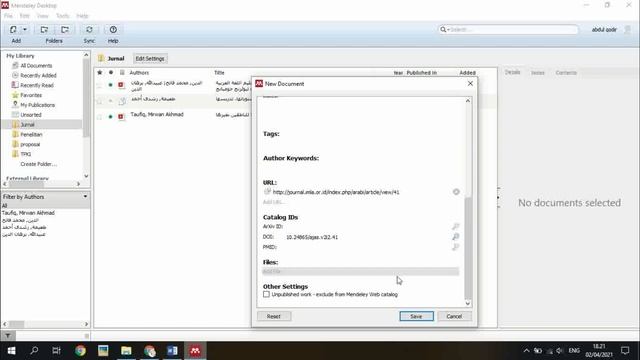Select Recently Read in sidebar
This screenshot has height=360, width=640.
point(37,85)
